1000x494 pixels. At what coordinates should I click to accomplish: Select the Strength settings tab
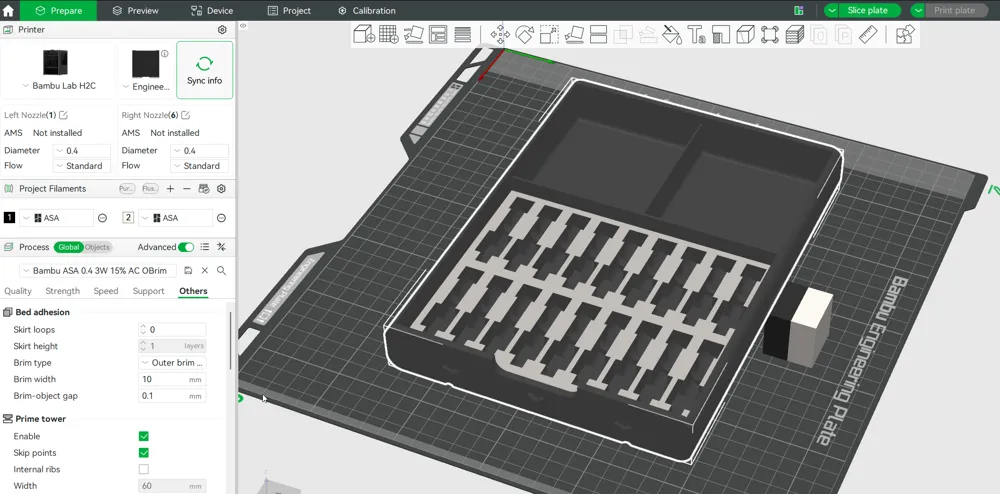[62, 291]
